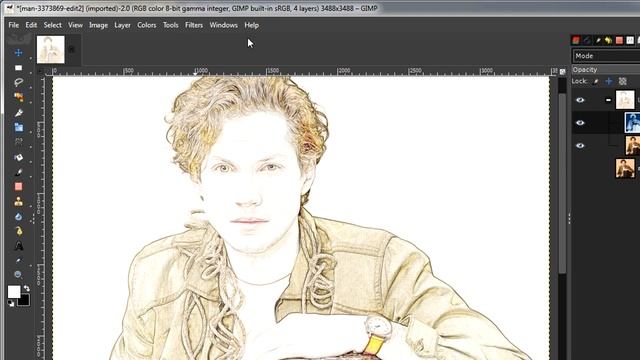Open the Select menu

pyautogui.click(x=53, y=25)
